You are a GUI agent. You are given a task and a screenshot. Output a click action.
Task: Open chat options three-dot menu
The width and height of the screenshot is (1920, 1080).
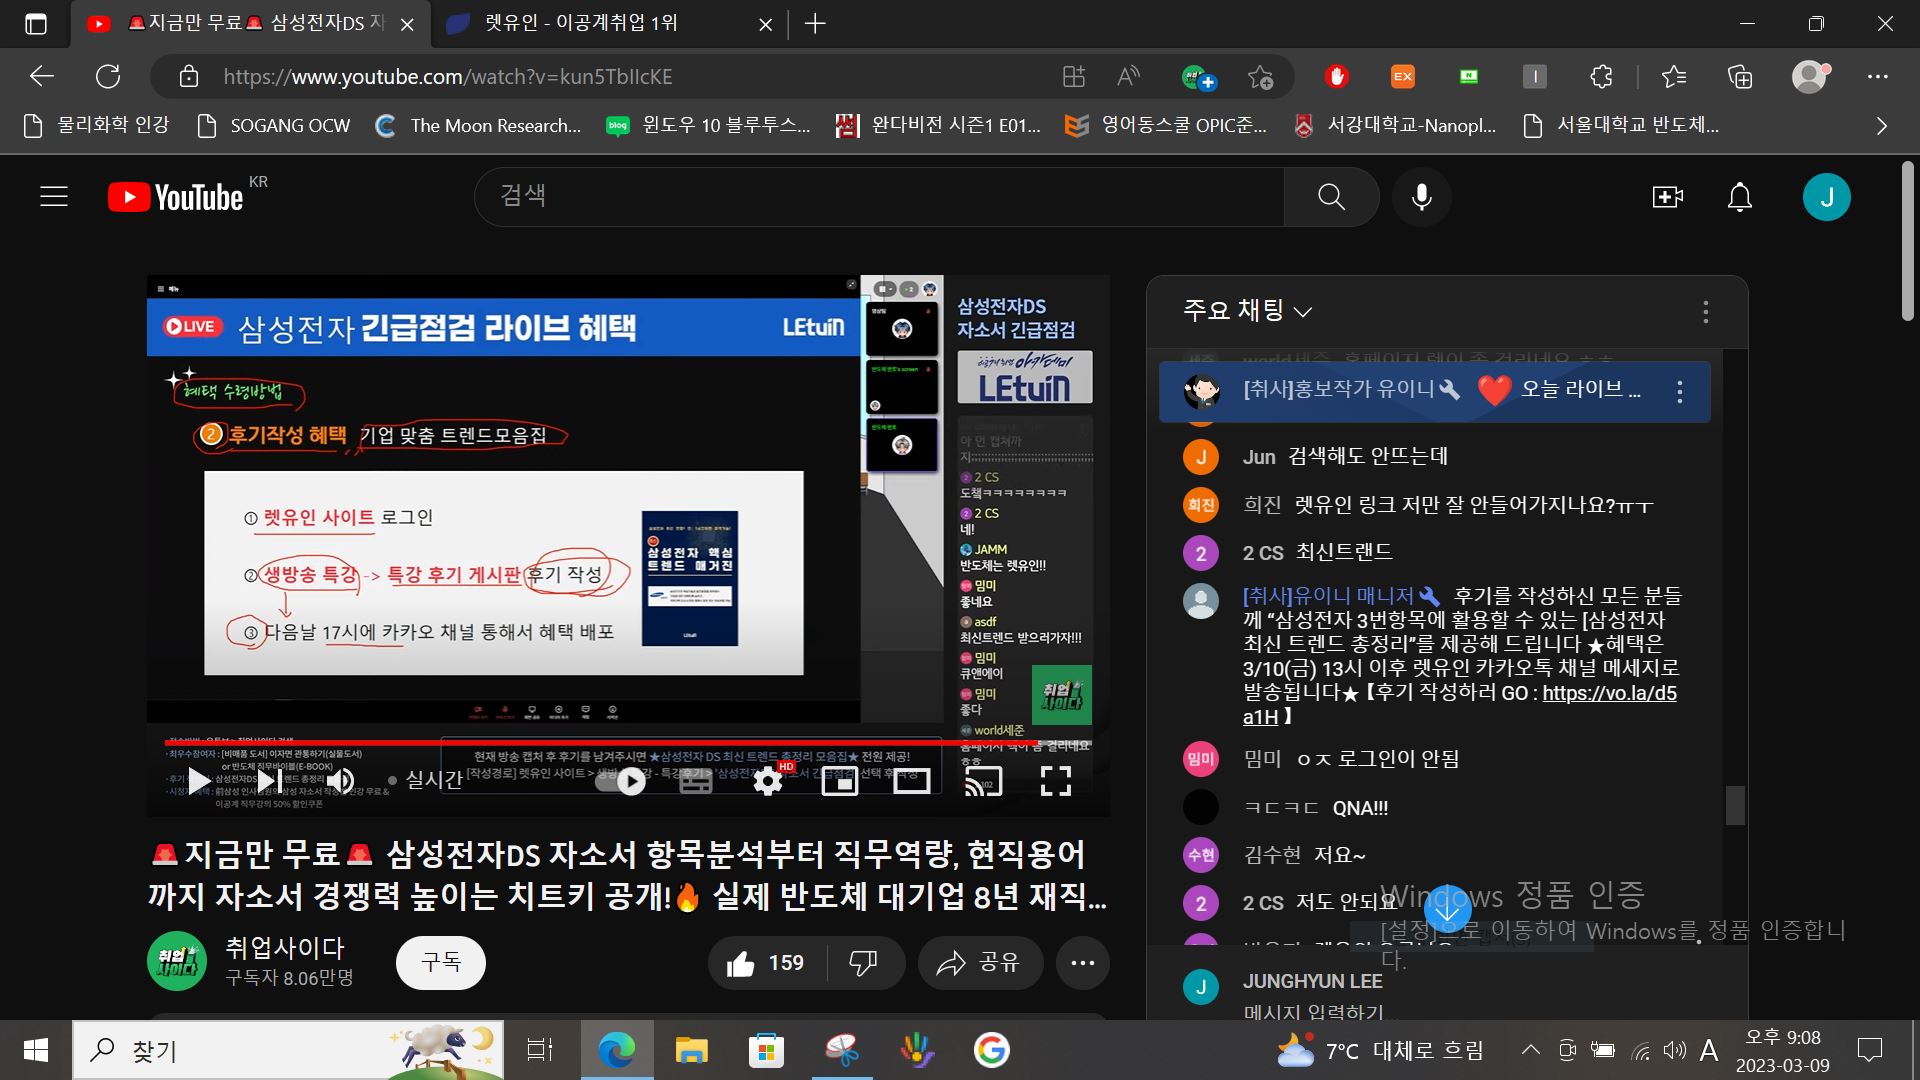coord(1705,312)
